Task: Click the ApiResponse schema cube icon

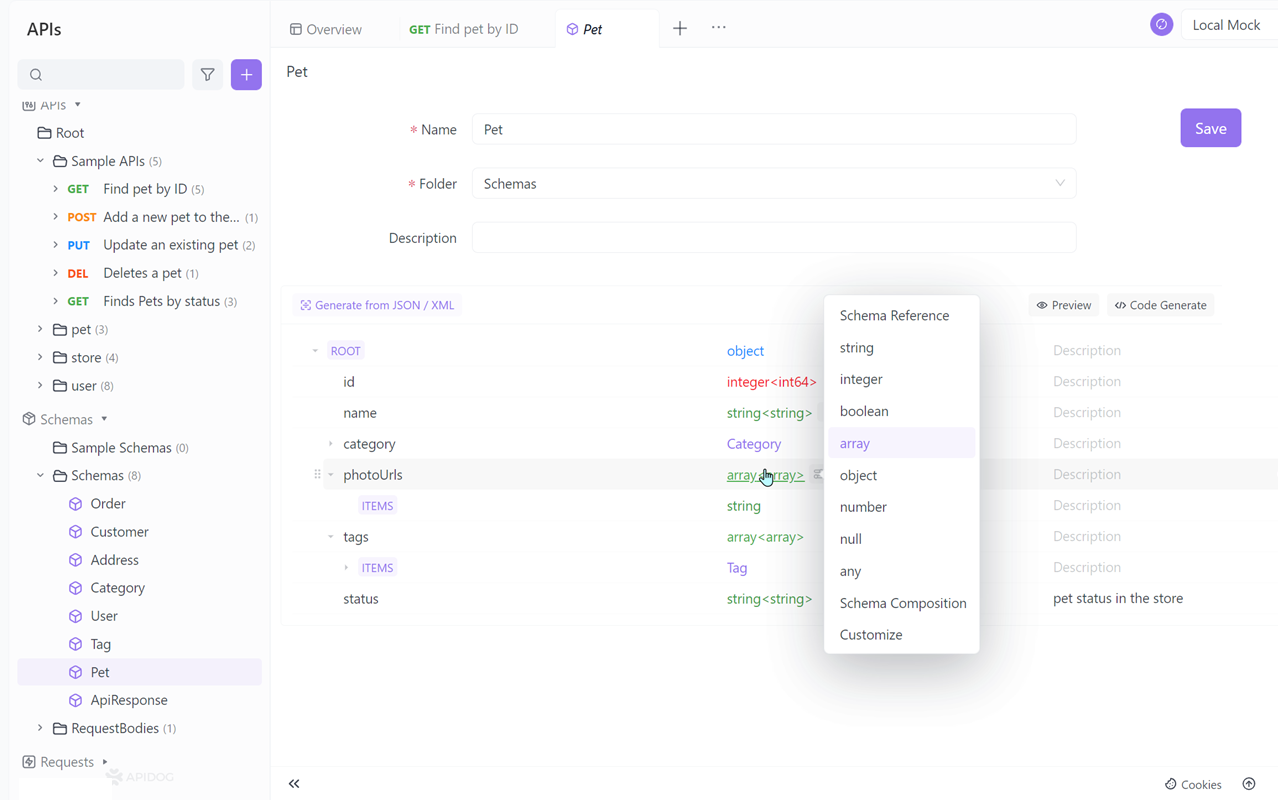Action: coord(76,700)
